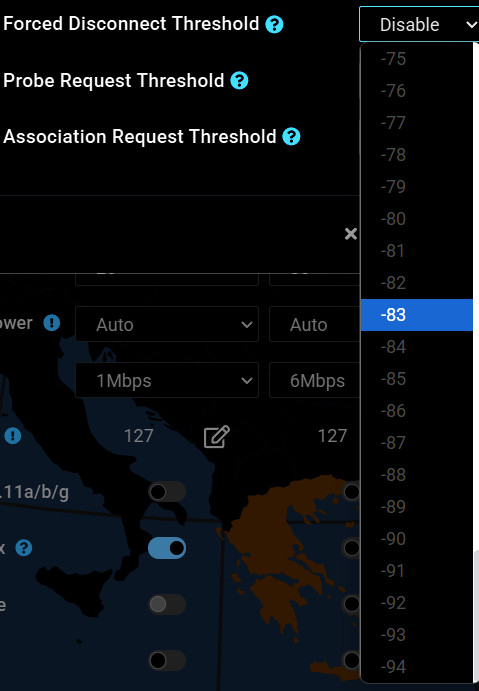Viewport: 479px width, 691px height.
Task: Open the Disable threshold dropdown
Action: tap(419, 24)
